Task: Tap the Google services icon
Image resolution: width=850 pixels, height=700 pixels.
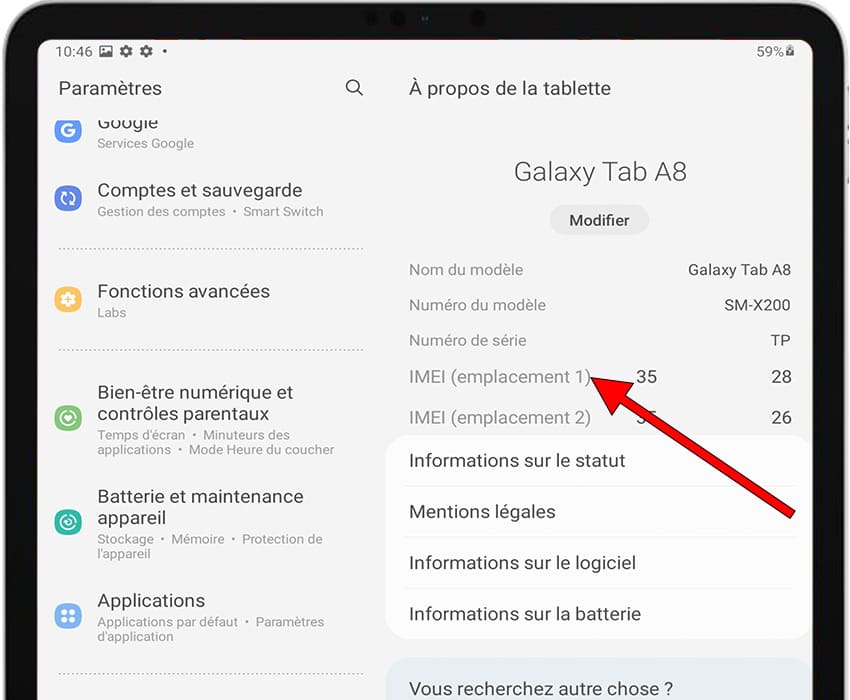Action: (x=68, y=130)
